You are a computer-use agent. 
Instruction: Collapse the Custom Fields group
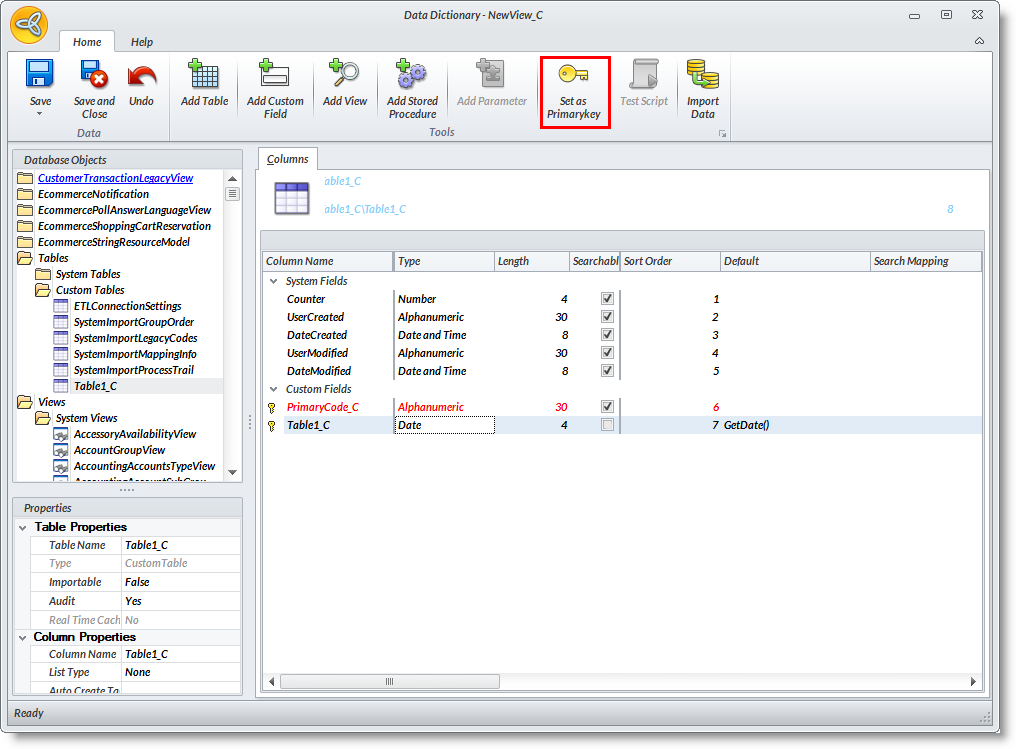click(273, 389)
